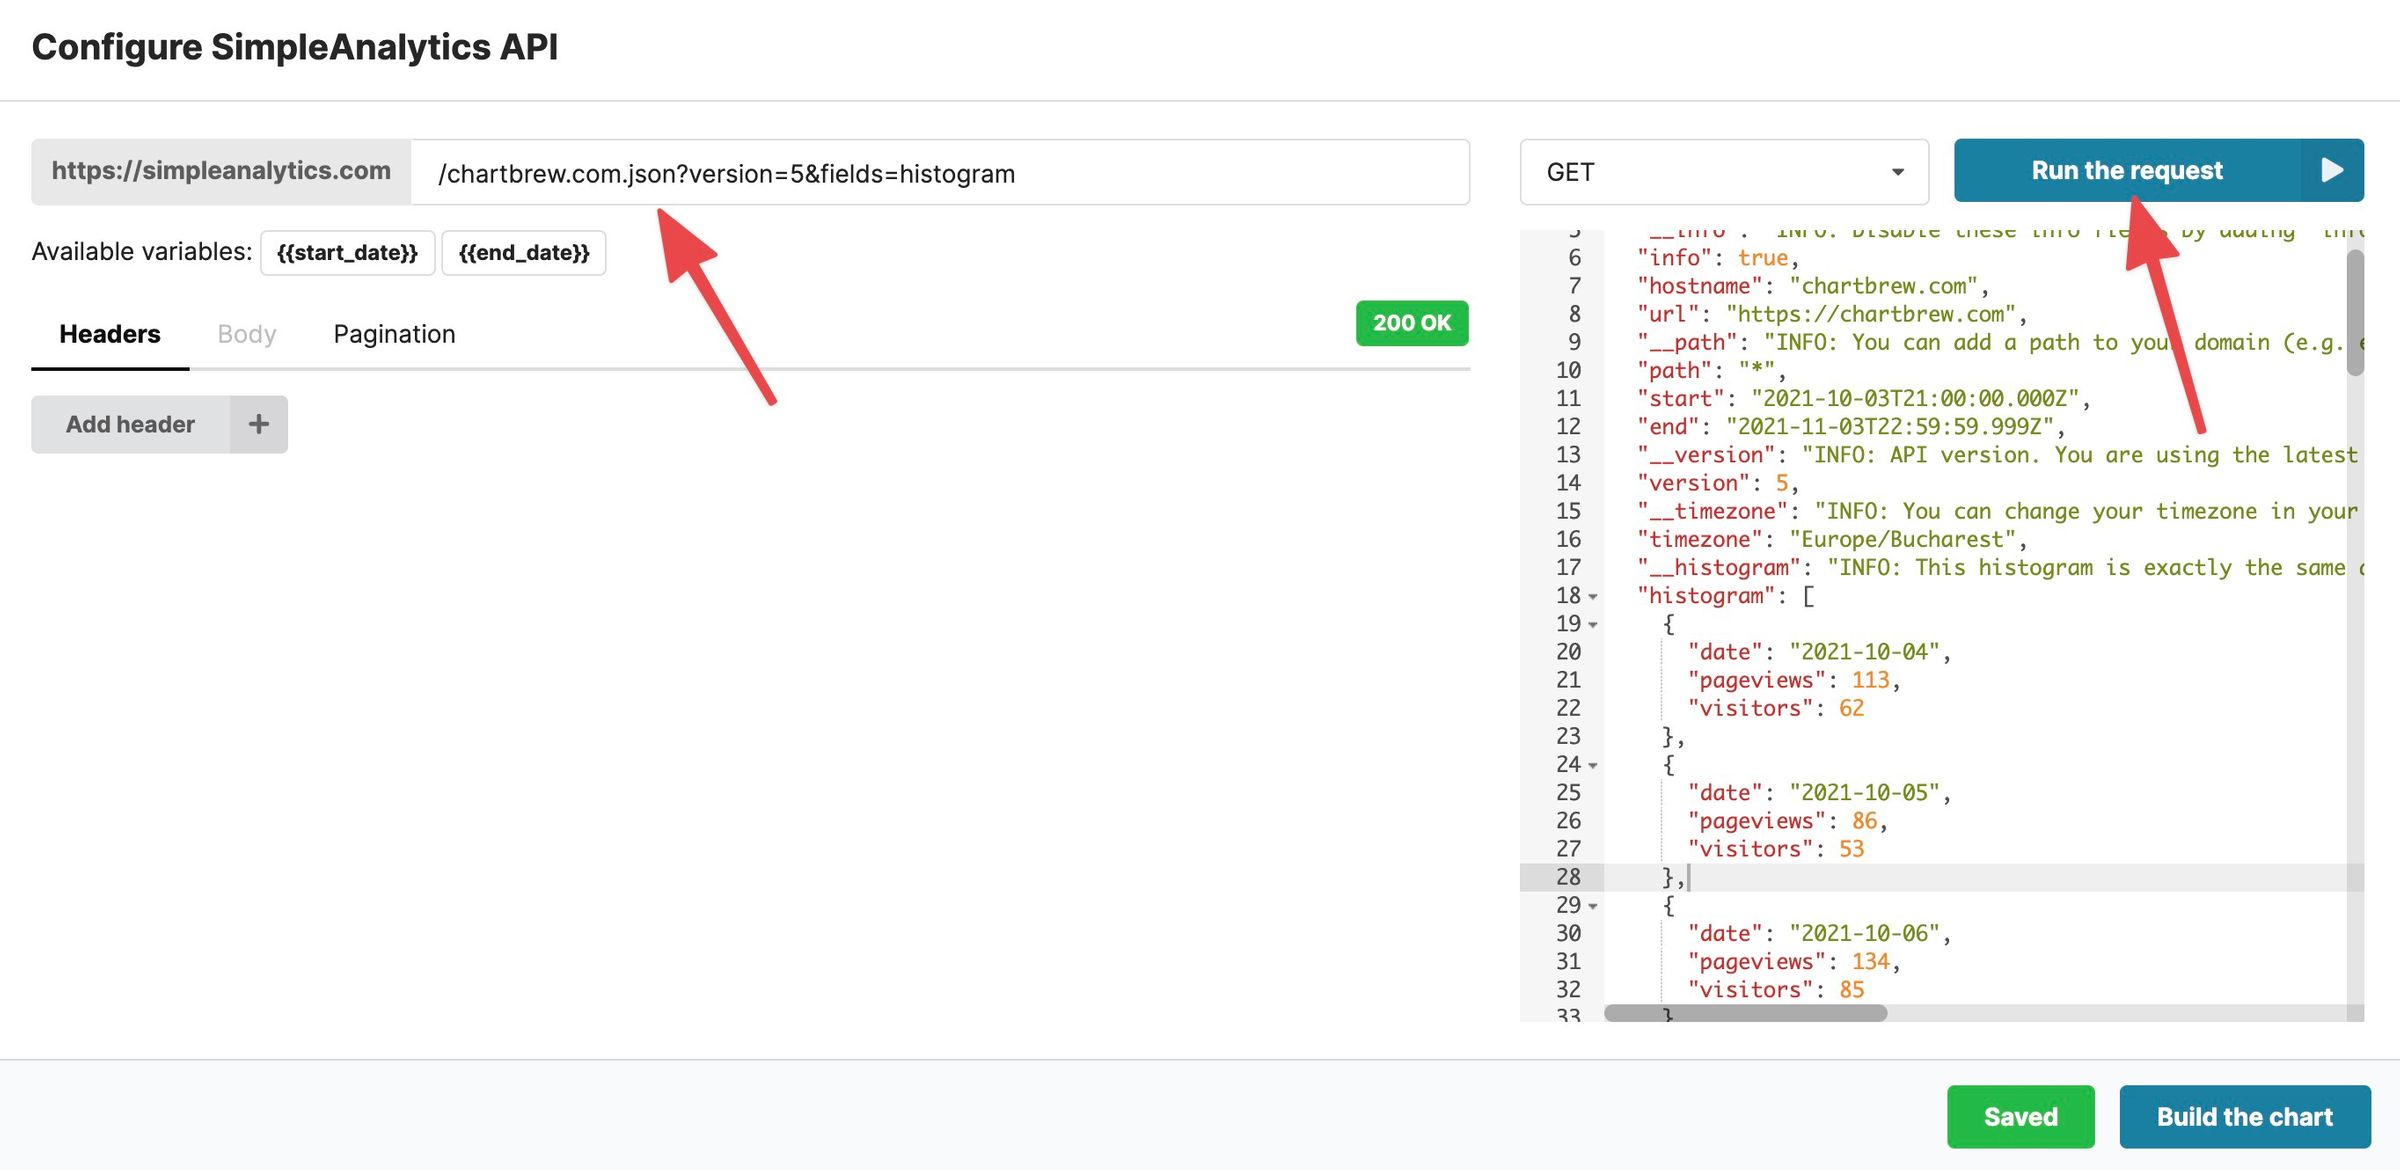
Task: Open the Body tab
Action: (247, 335)
